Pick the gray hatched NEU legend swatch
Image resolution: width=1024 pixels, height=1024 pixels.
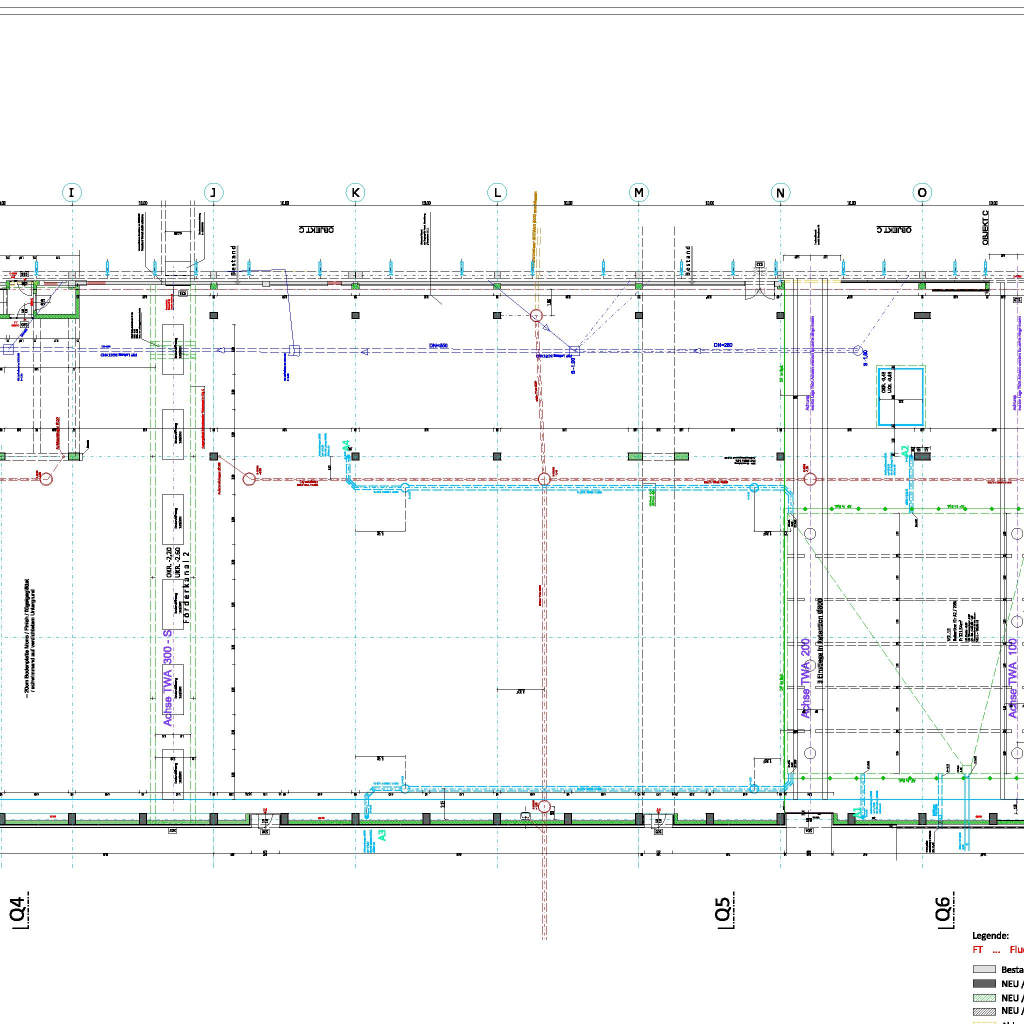click(984, 1011)
